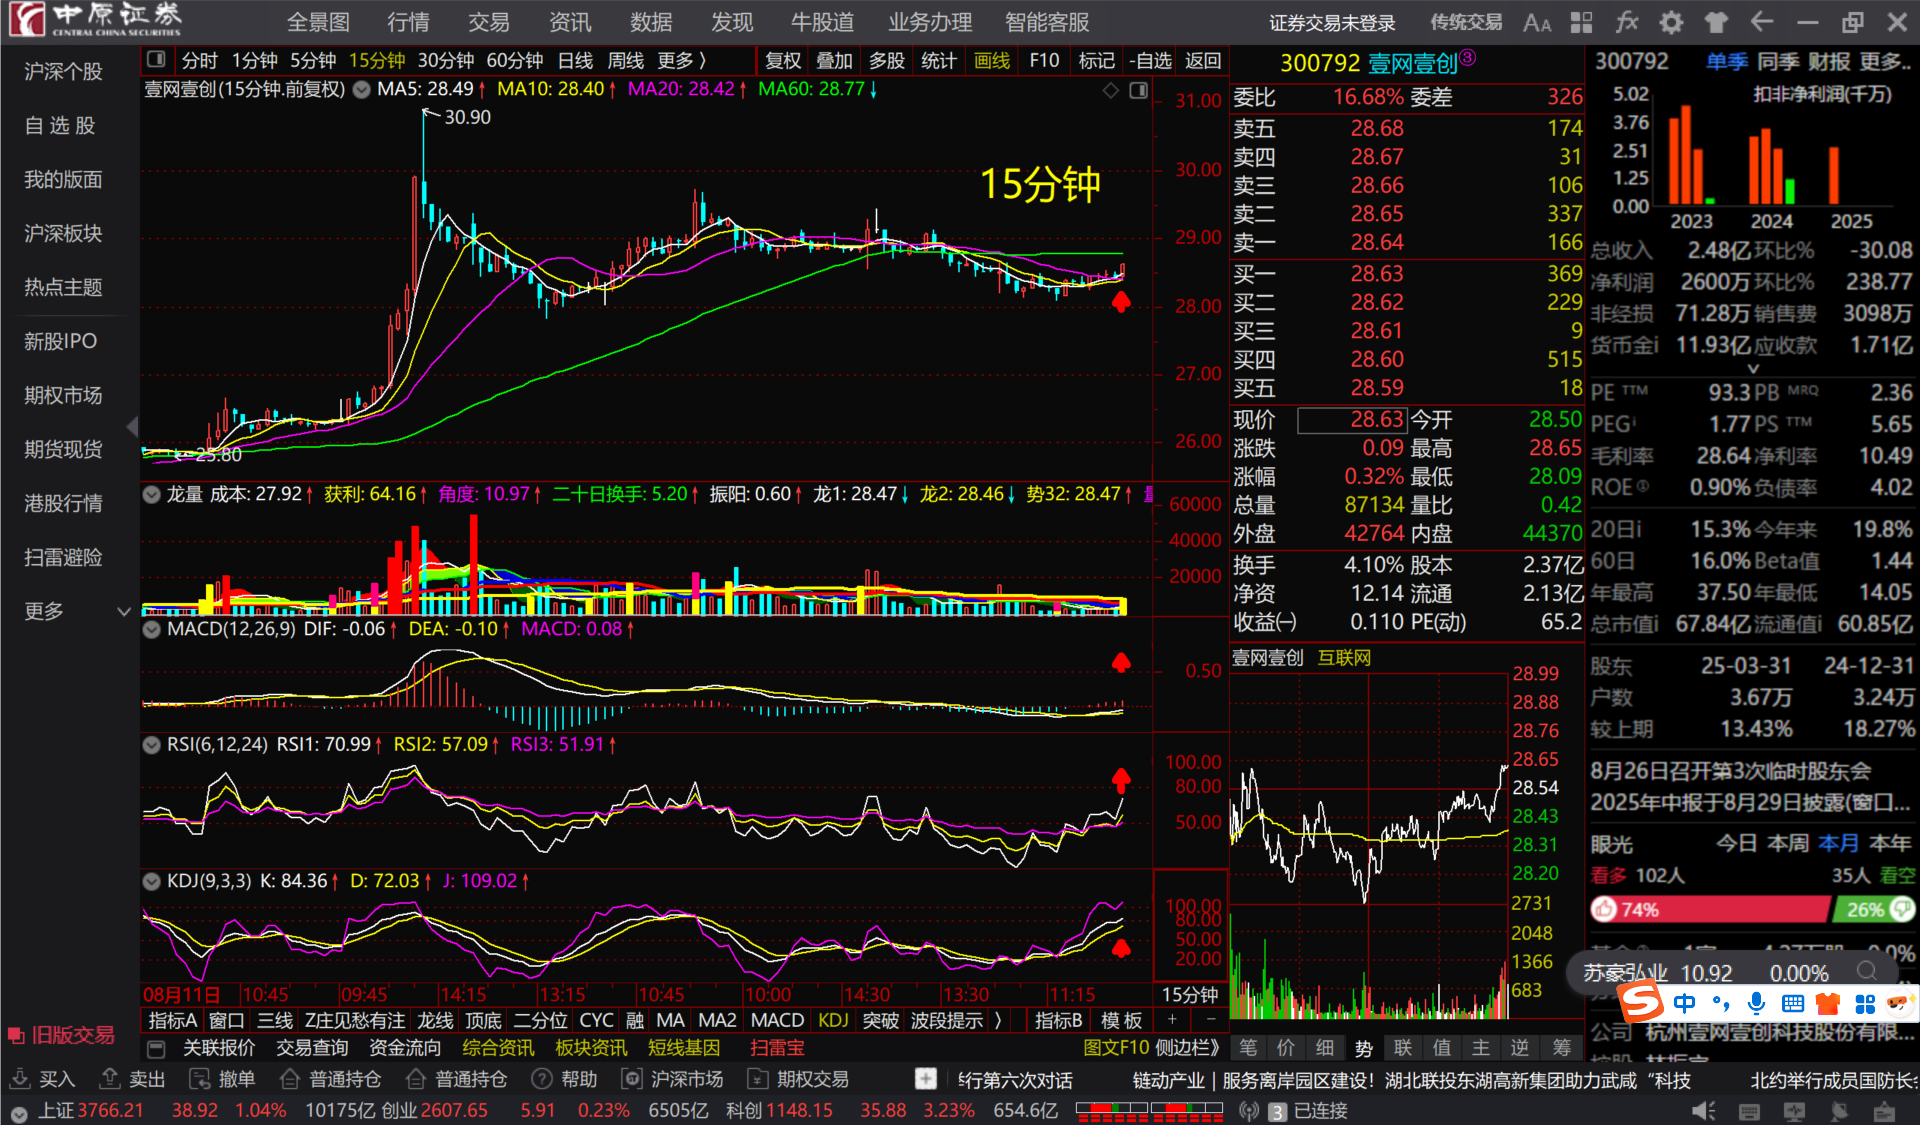
Task: Toggle the RSI indicator round button
Action: click(152, 745)
